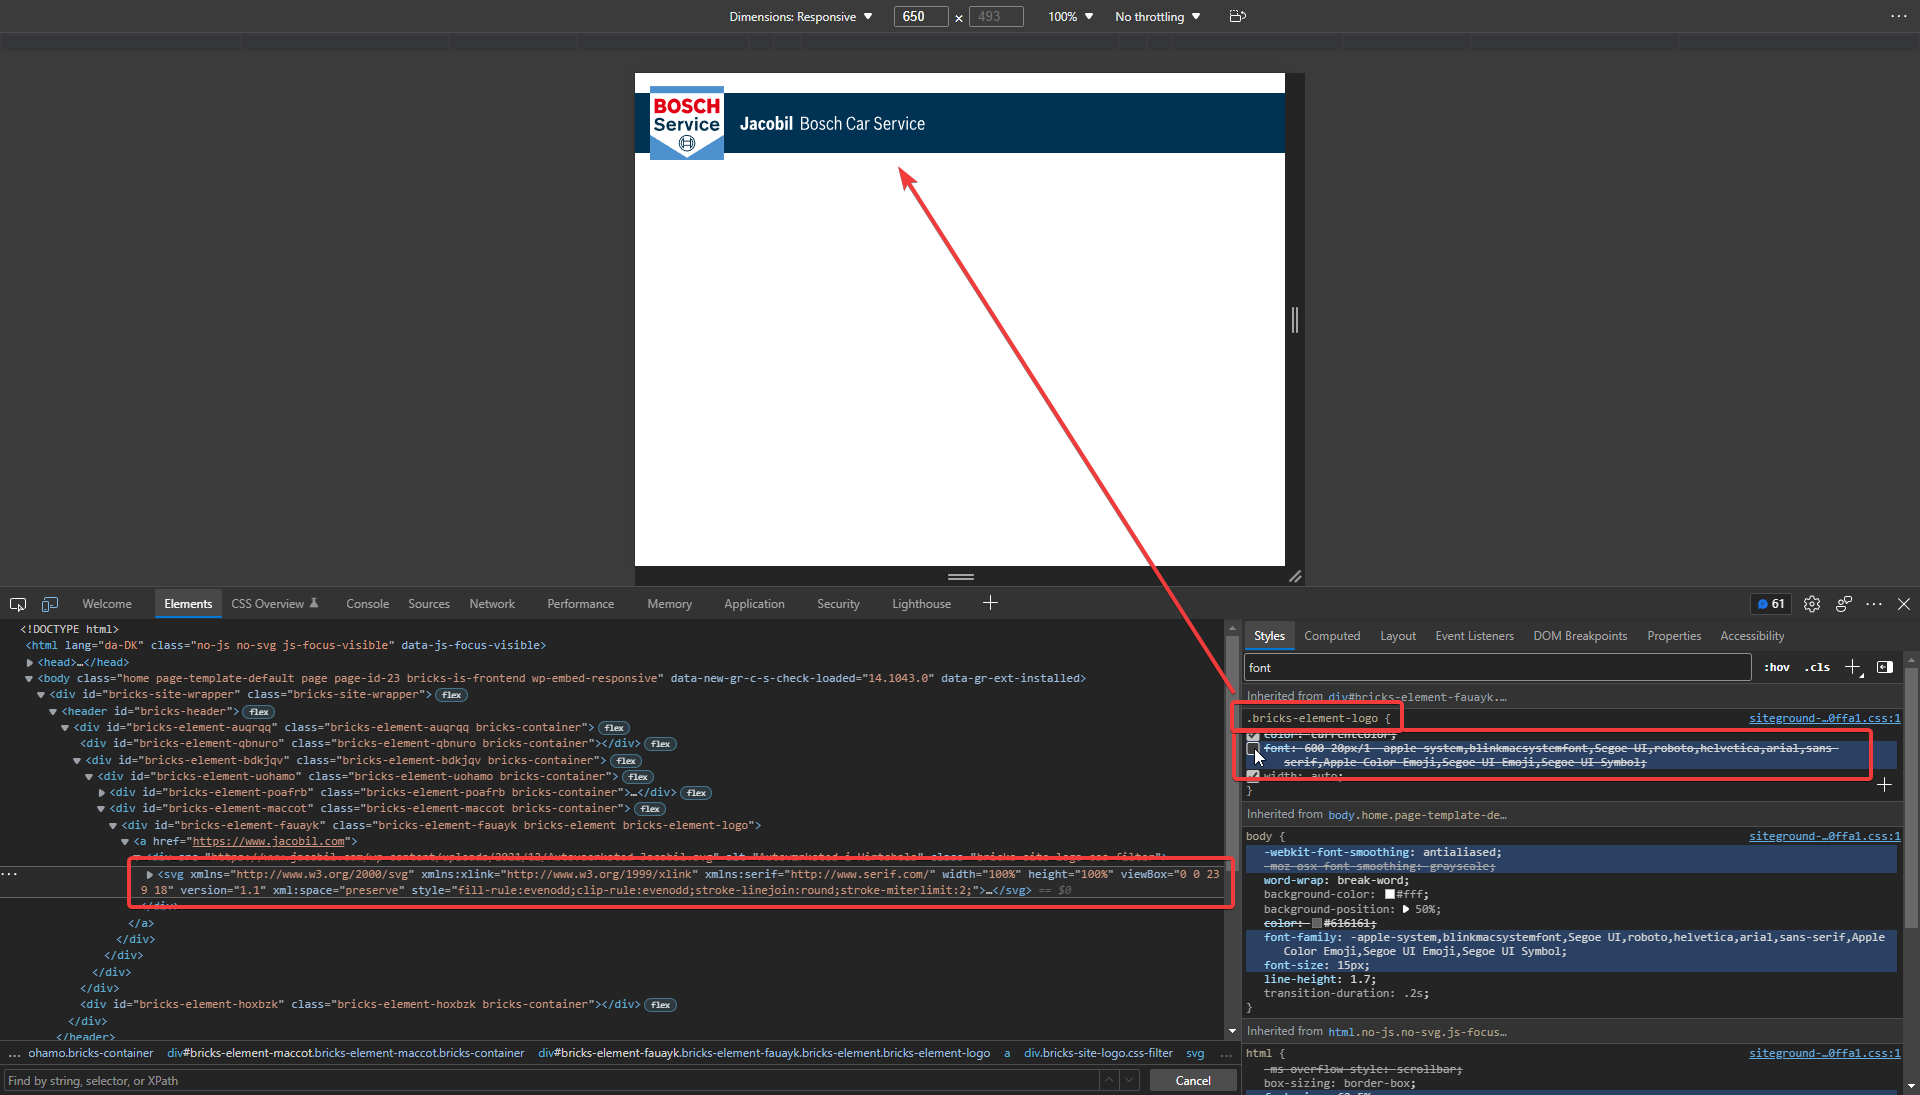Switch to the Sources tab
1920x1095 pixels.
(429, 604)
